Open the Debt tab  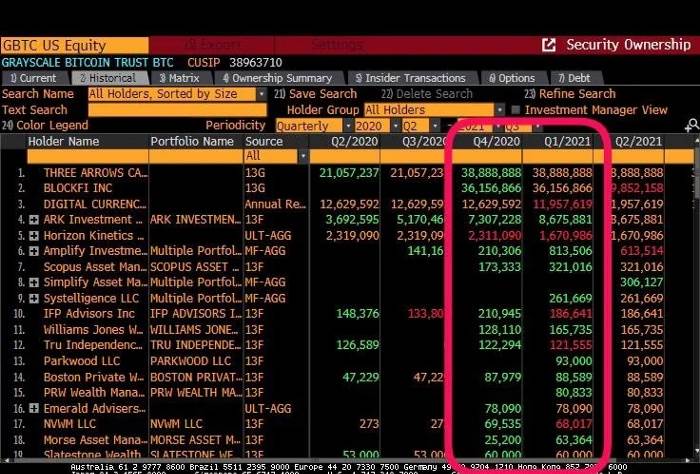coord(575,78)
